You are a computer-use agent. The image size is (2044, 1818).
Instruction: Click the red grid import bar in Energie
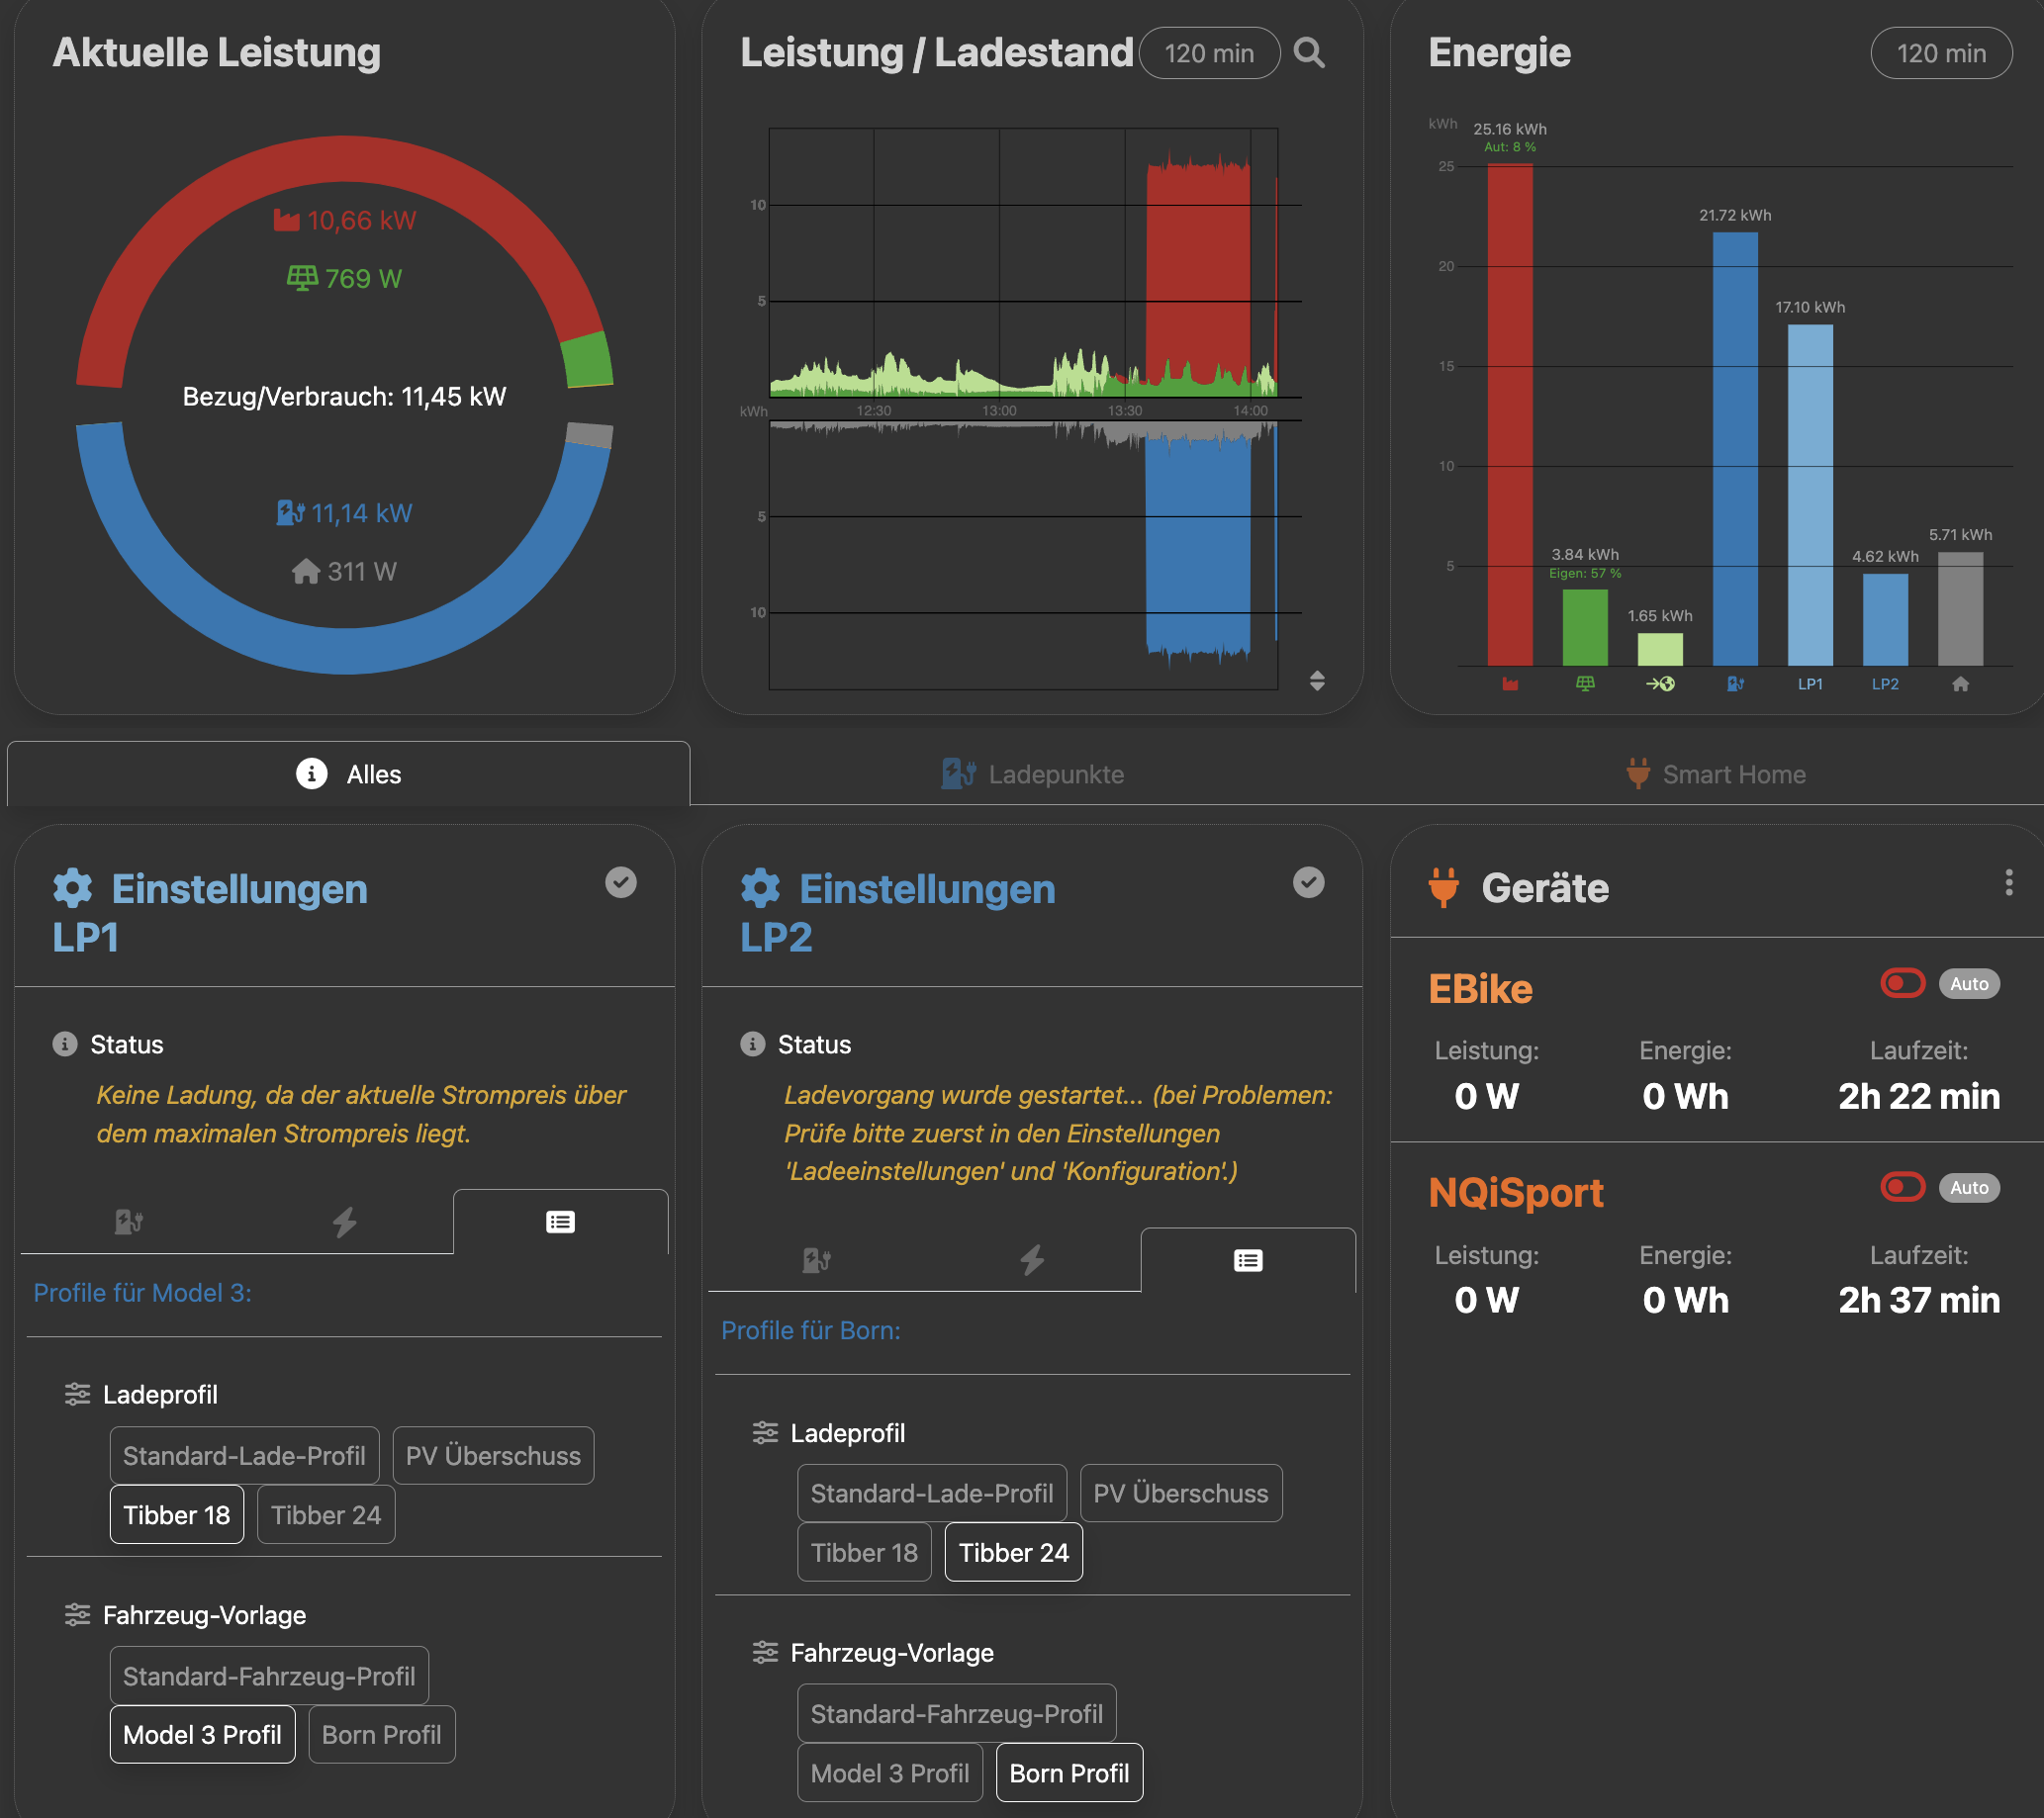coord(1509,415)
